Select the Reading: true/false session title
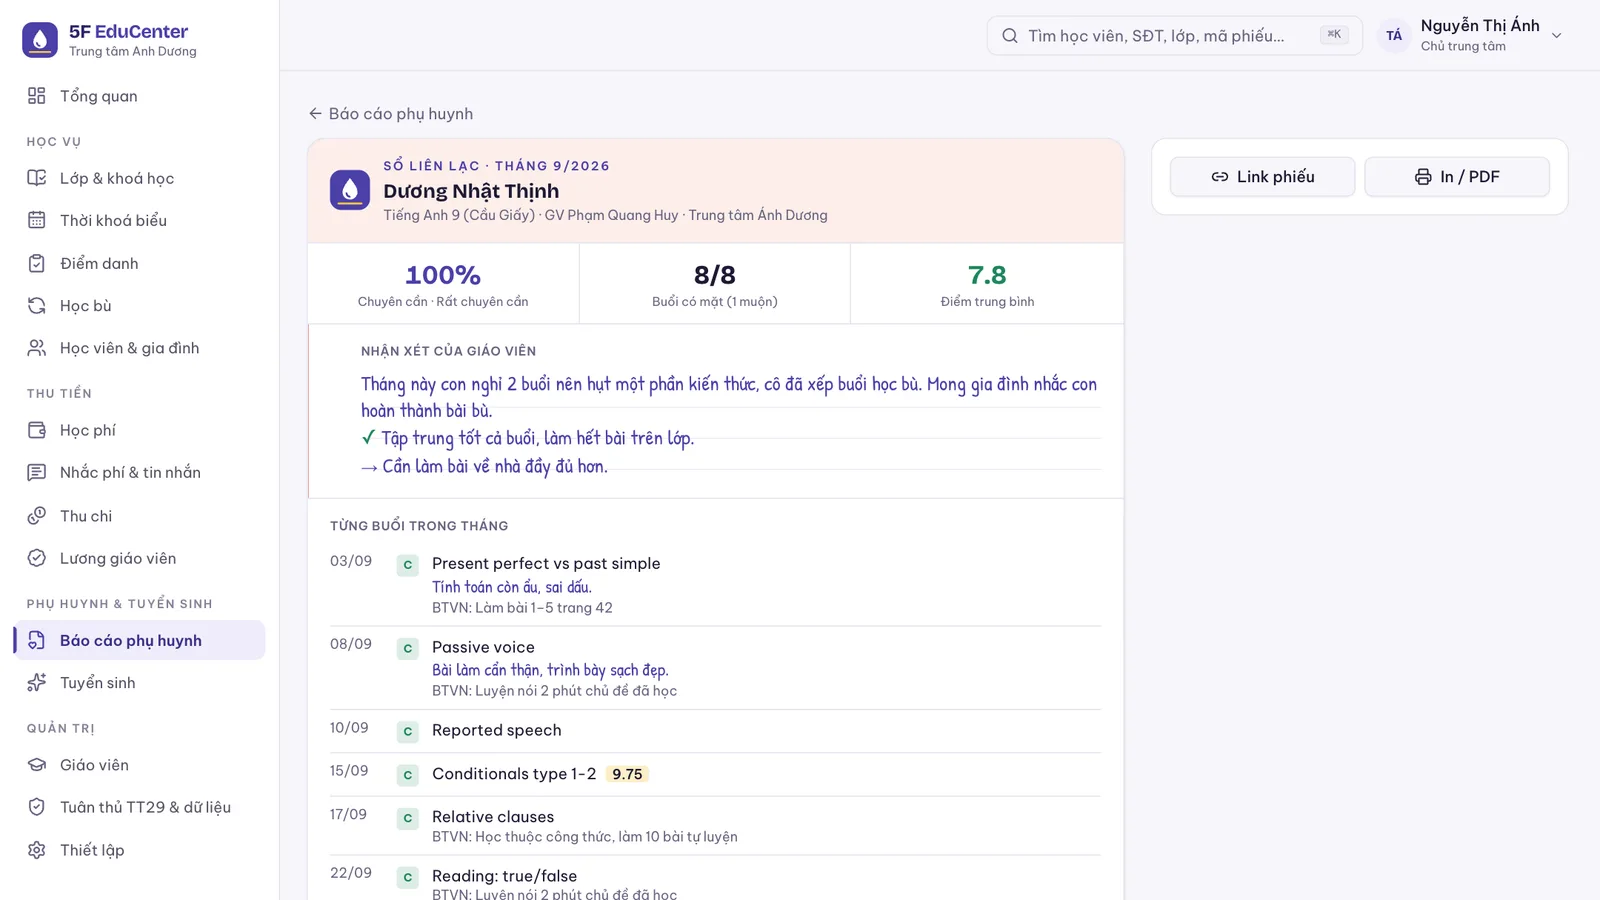Image resolution: width=1600 pixels, height=900 pixels. [504, 876]
